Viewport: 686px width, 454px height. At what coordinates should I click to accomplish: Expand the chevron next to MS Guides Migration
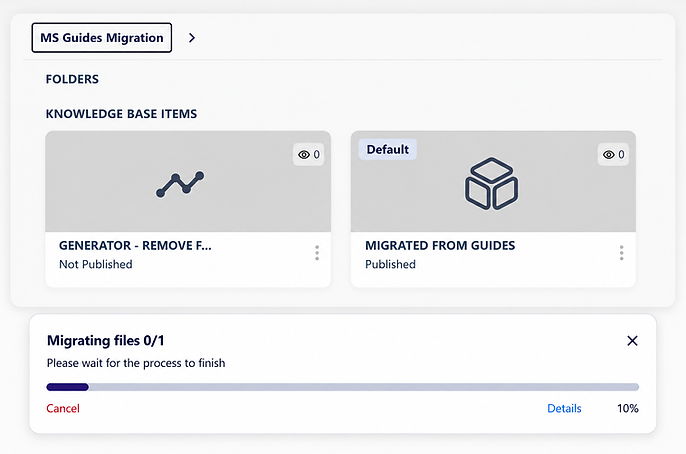(x=192, y=38)
